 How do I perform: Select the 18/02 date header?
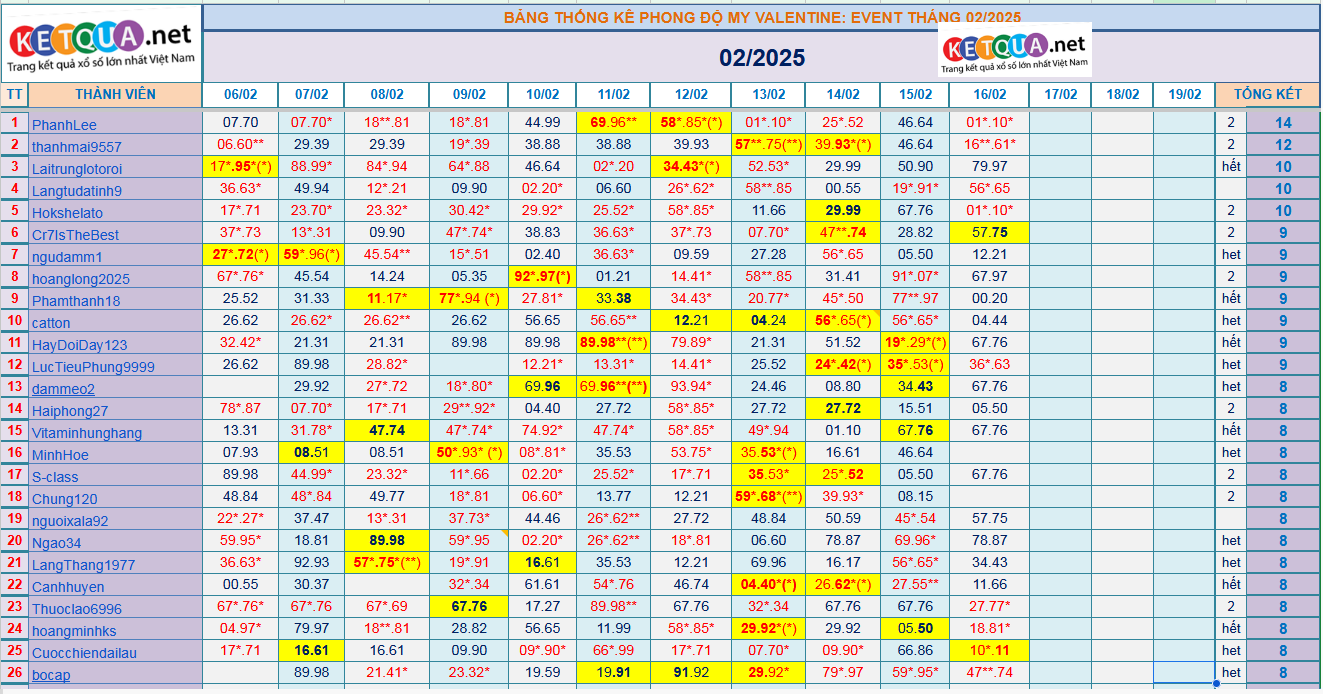(x=1122, y=95)
